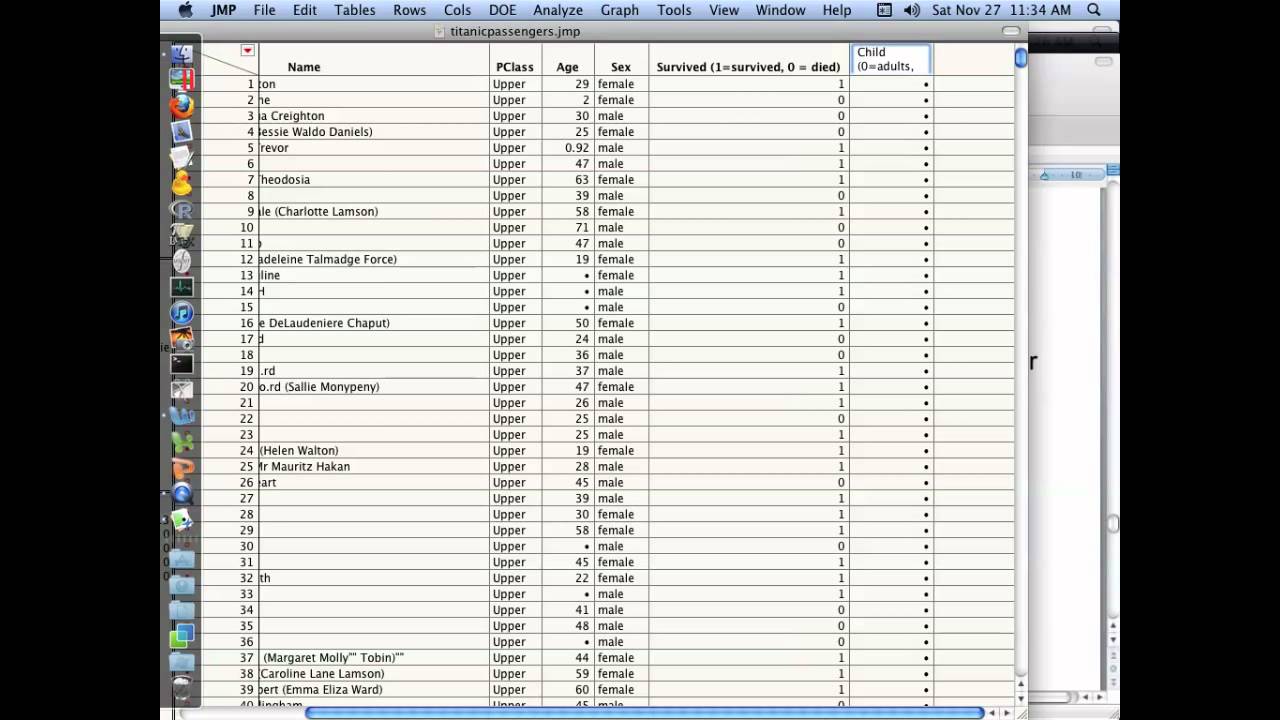Image resolution: width=1280 pixels, height=720 pixels.
Task: Select the Age column header
Action: click(567, 67)
